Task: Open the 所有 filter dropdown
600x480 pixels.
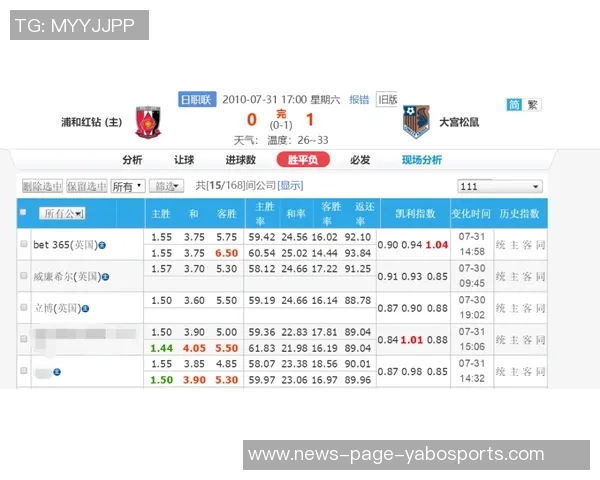Action: point(127,186)
